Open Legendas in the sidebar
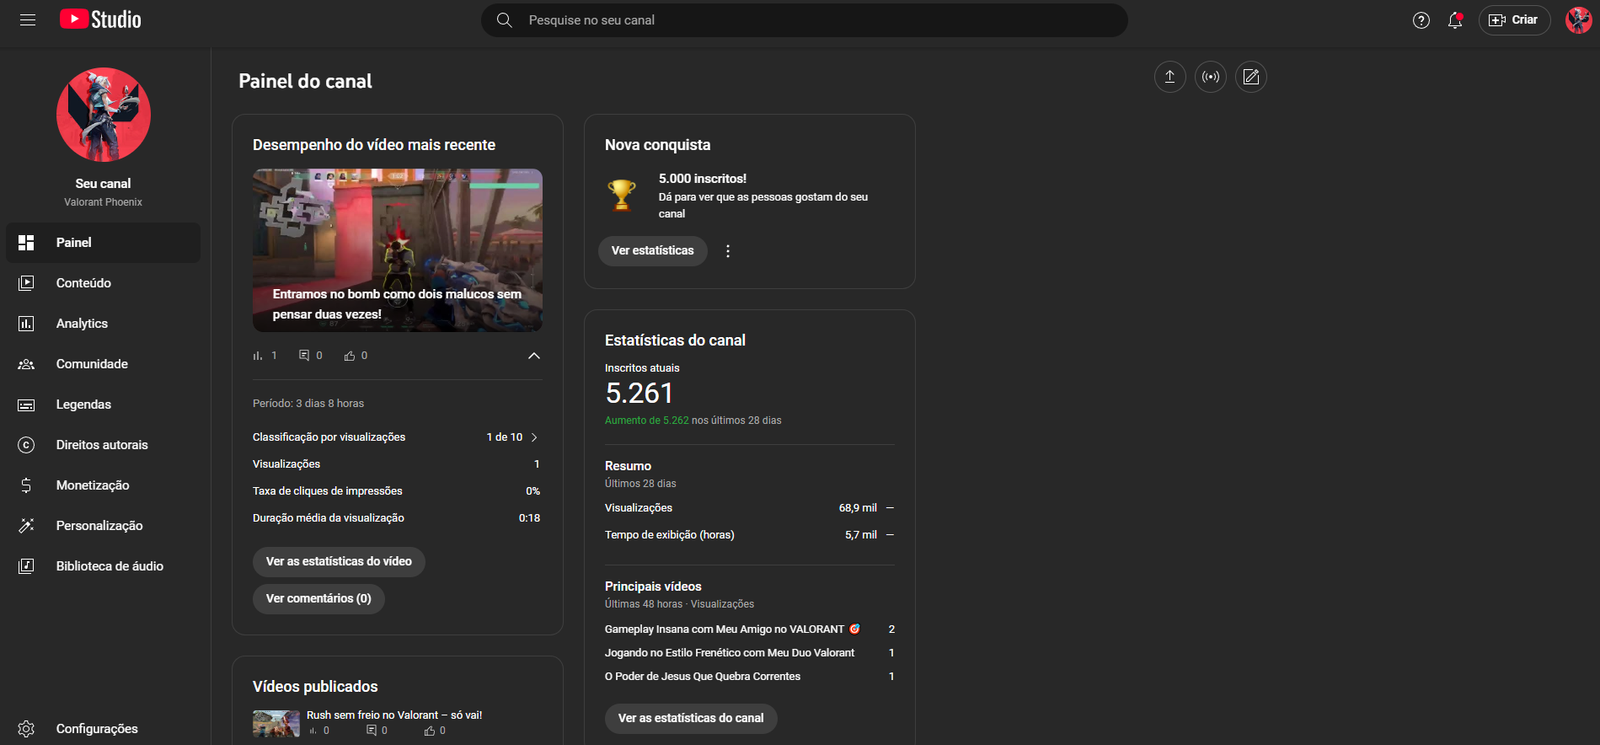This screenshot has width=1600, height=745. pyautogui.click(x=103, y=405)
